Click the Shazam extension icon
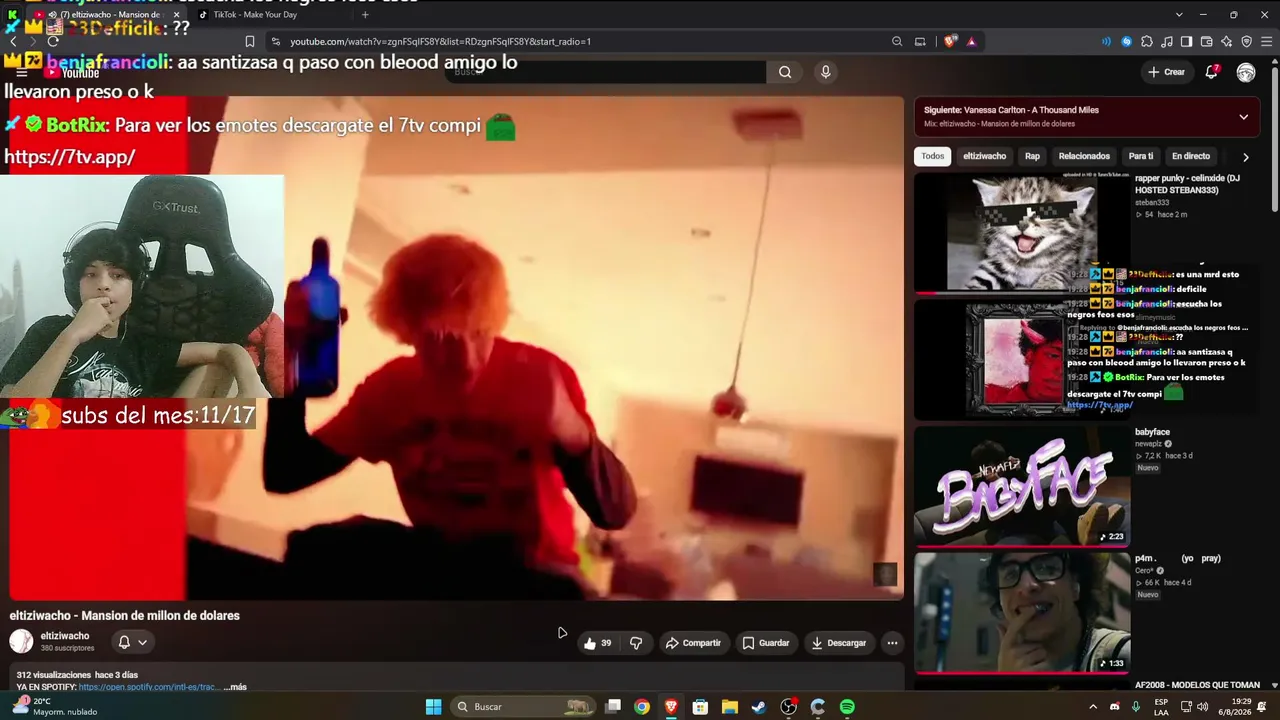 pos(1127,42)
